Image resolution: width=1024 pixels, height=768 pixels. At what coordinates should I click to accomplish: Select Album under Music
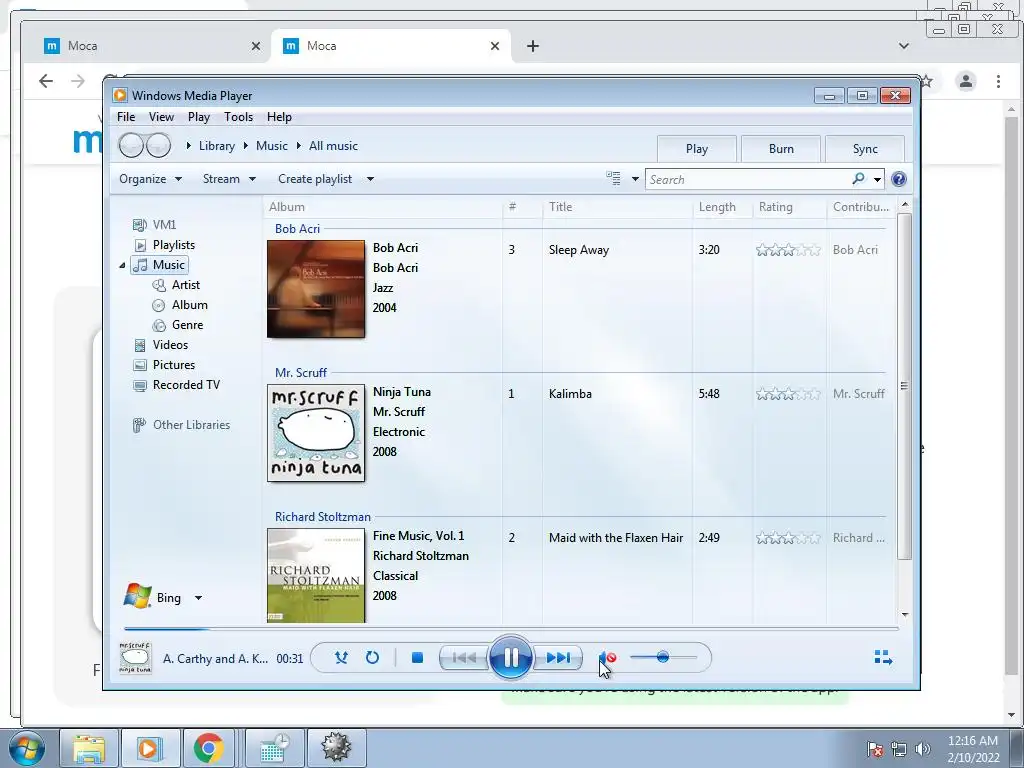[180, 305]
